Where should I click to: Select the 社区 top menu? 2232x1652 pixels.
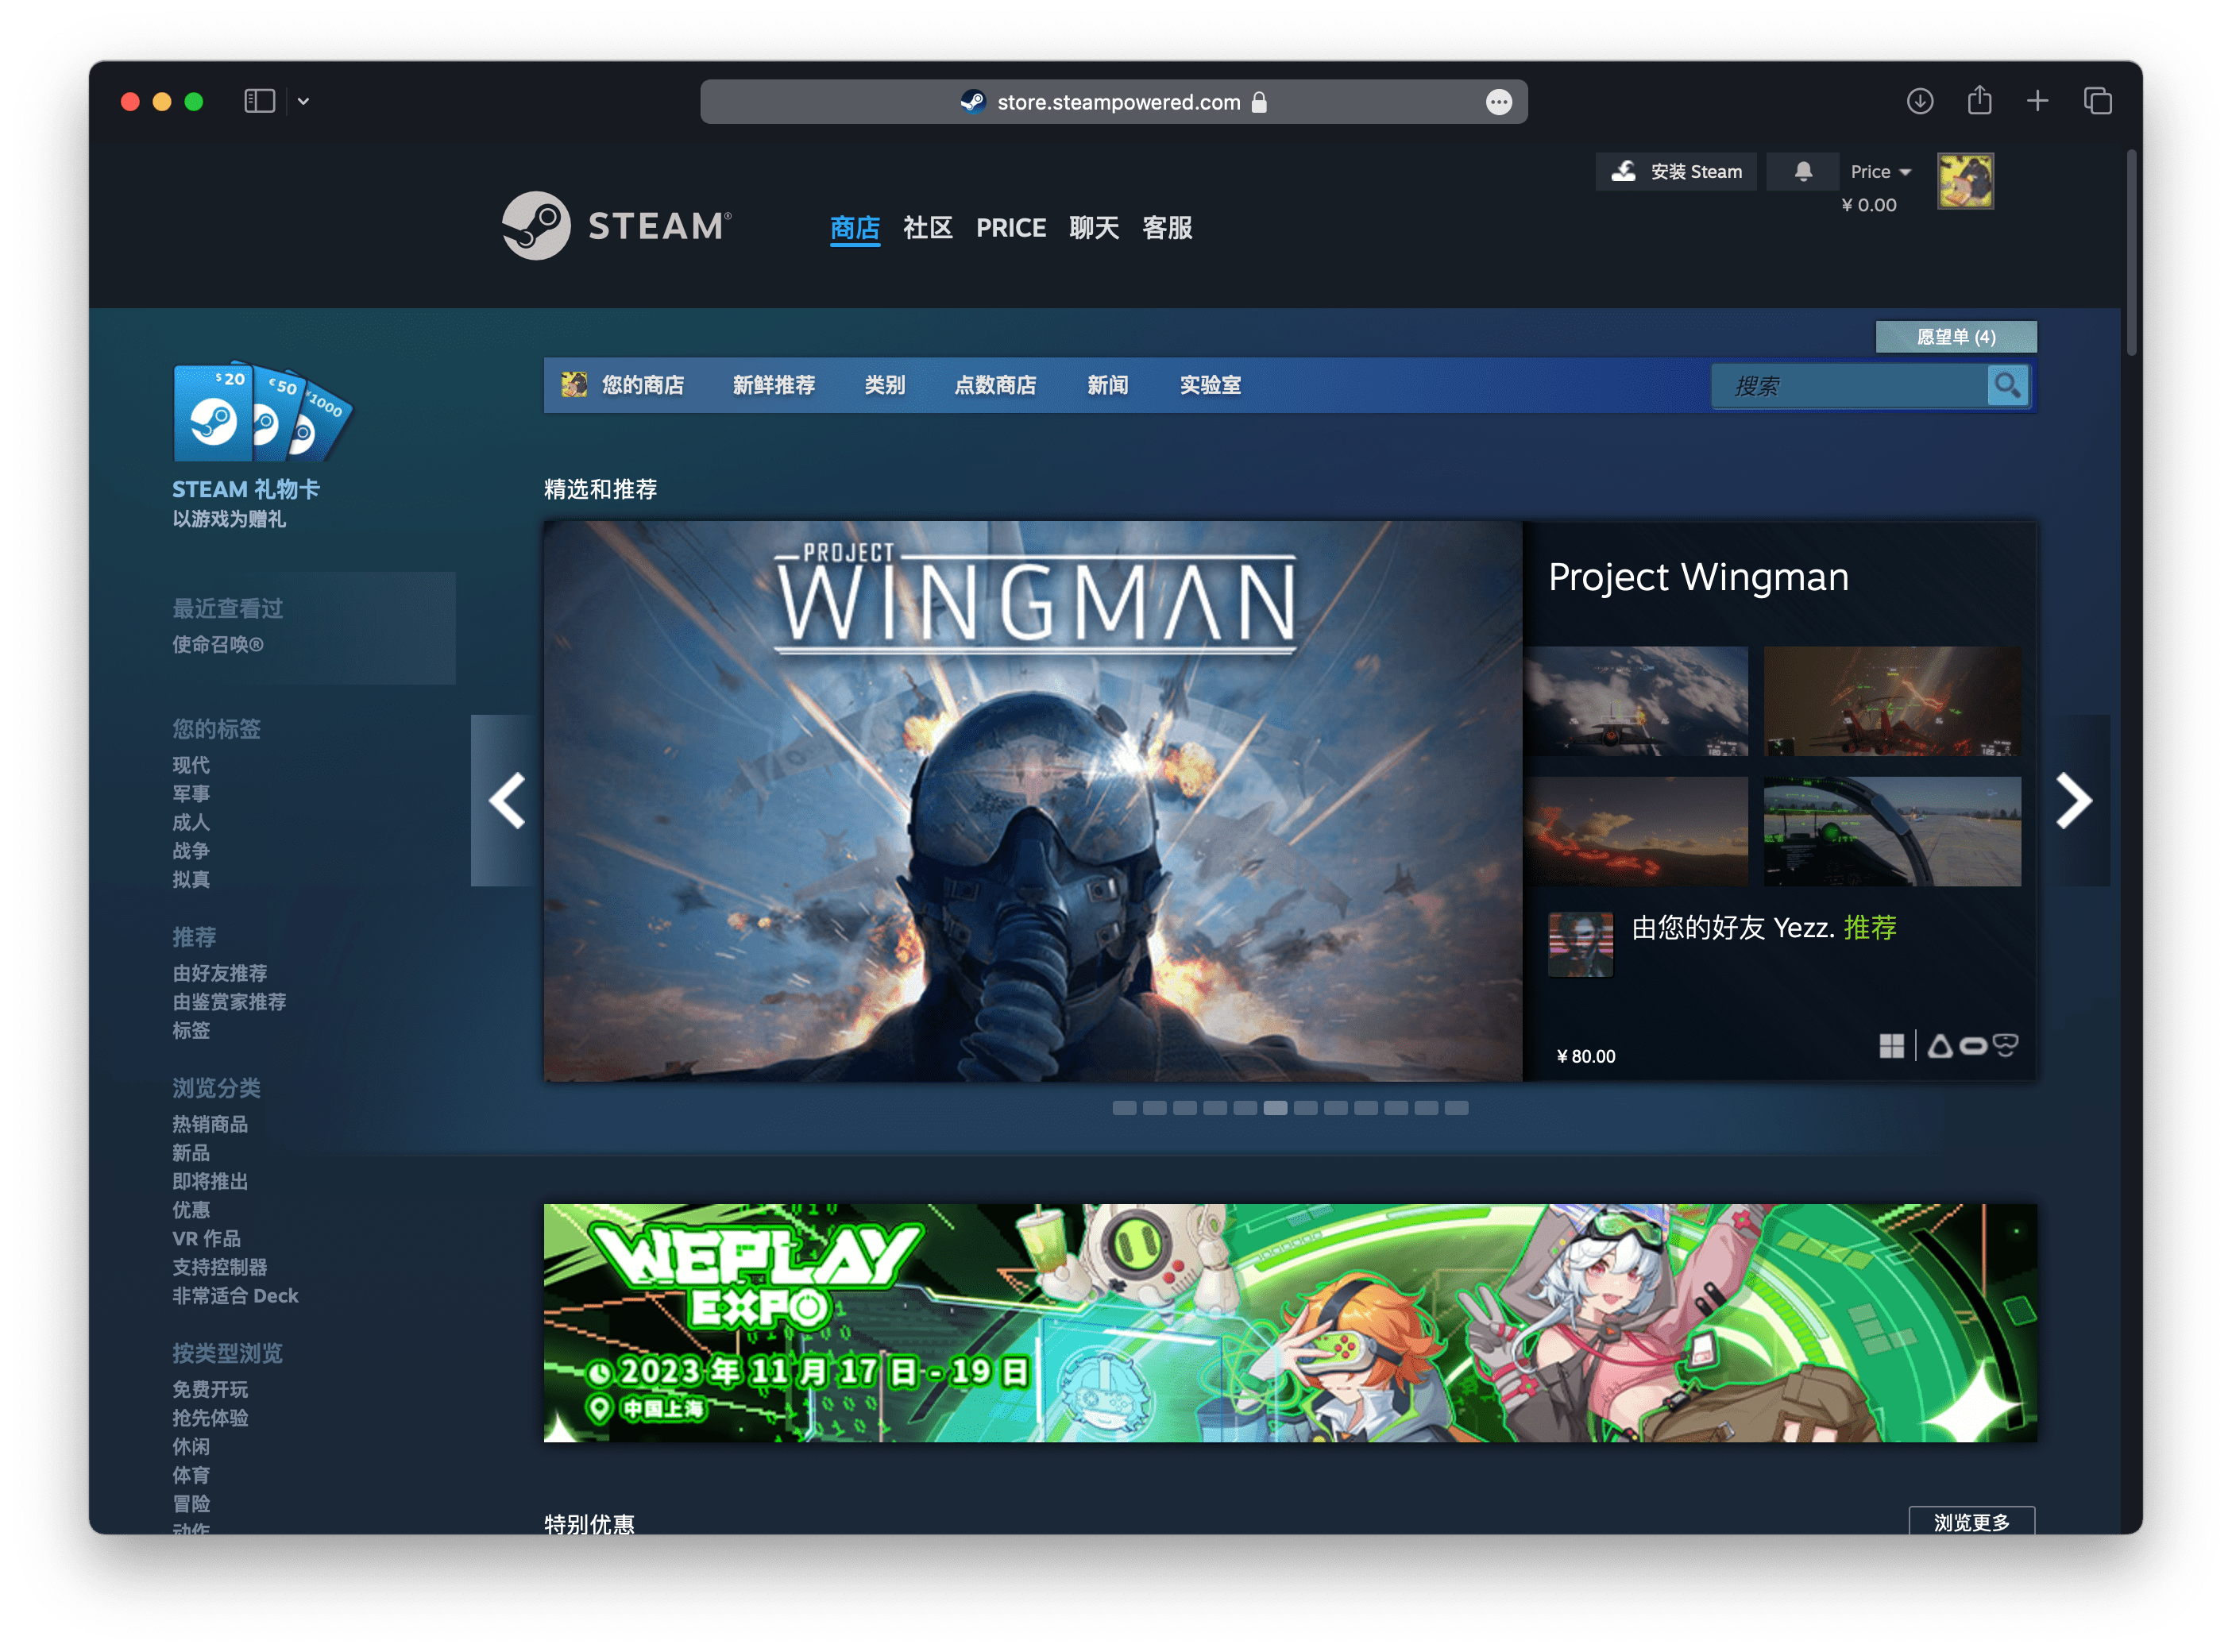(x=927, y=228)
